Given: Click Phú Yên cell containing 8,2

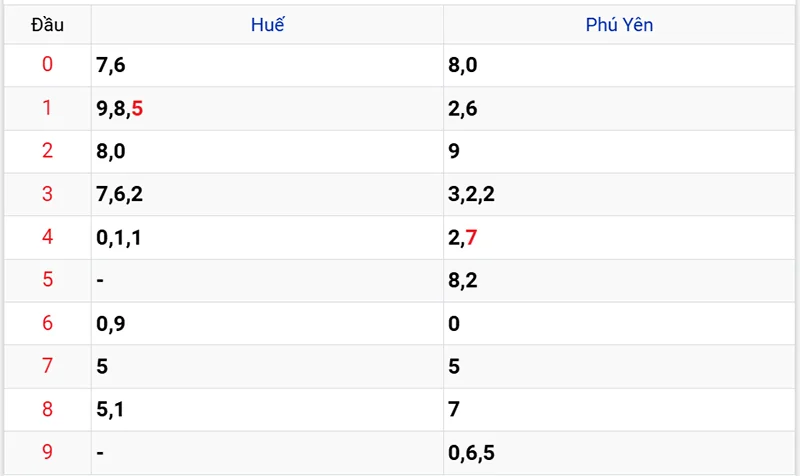Looking at the screenshot, I should pos(619,280).
